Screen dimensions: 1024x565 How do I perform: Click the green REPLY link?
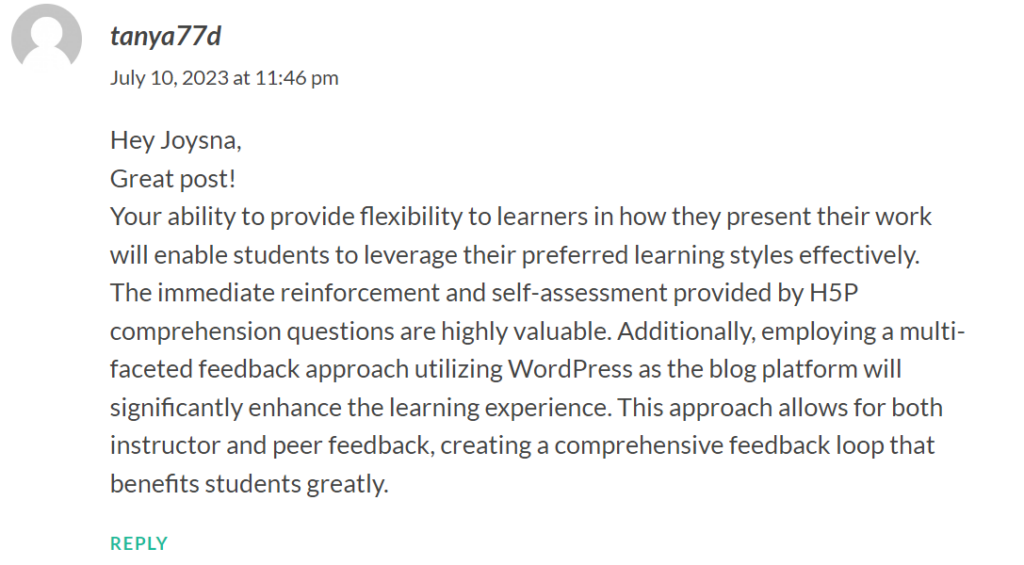[139, 543]
